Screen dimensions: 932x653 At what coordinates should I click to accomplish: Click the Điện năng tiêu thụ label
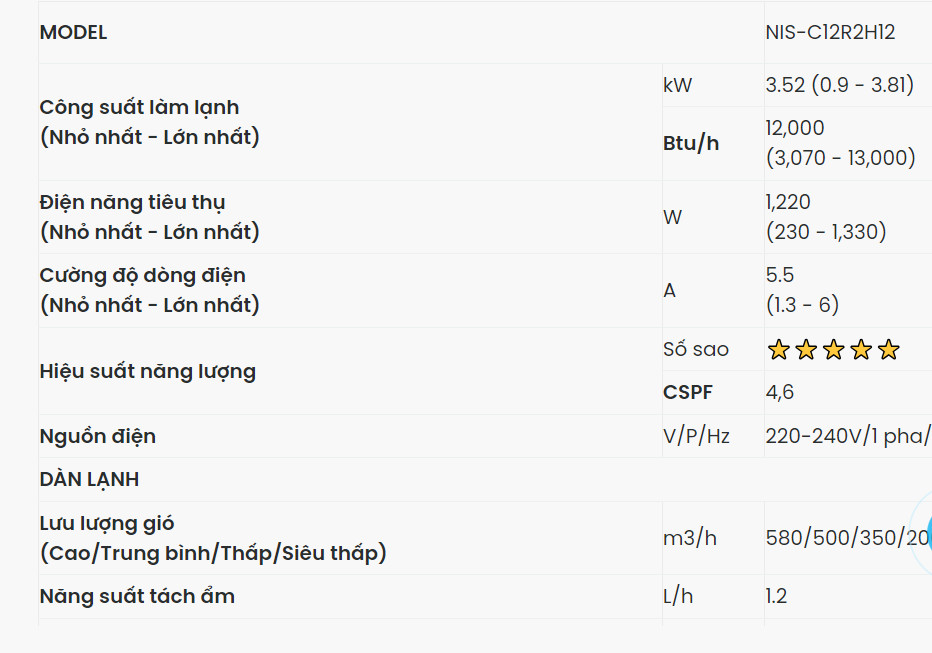(132, 202)
